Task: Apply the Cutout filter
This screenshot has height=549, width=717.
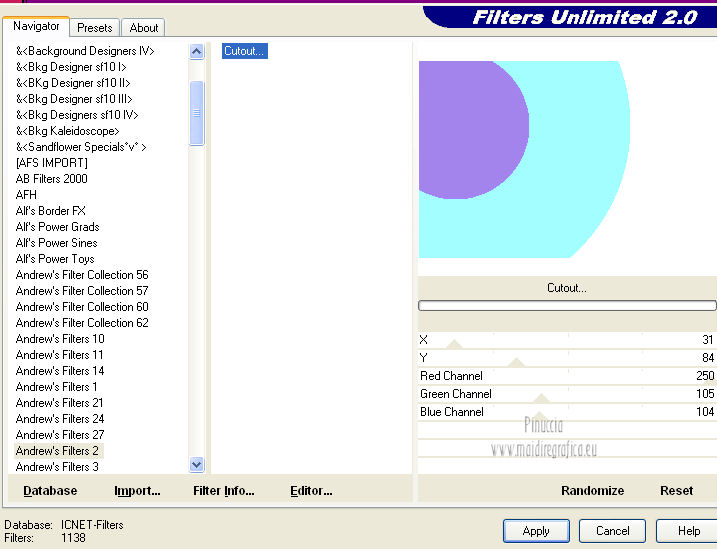Action: (x=536, y=531)
